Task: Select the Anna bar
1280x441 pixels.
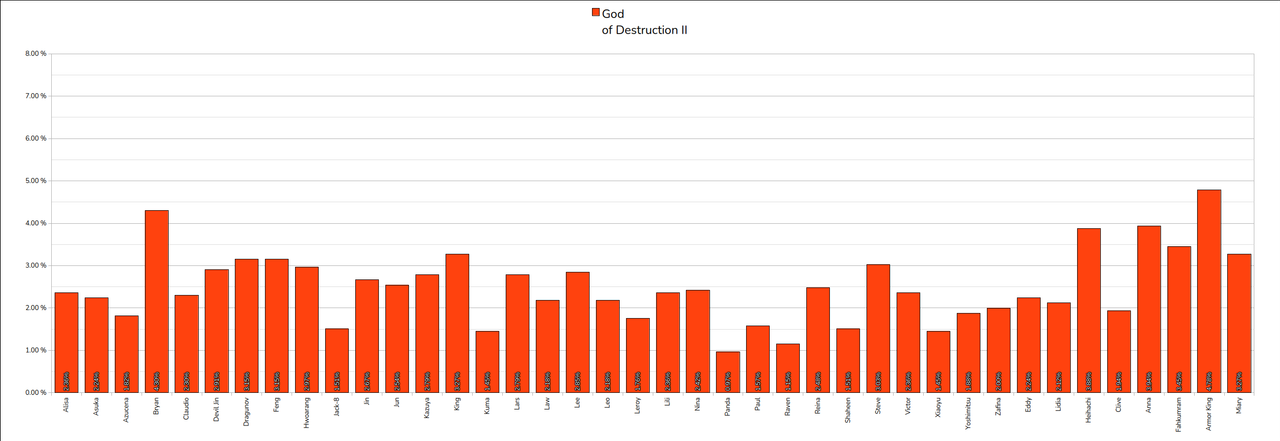Action: point(1149,309)
